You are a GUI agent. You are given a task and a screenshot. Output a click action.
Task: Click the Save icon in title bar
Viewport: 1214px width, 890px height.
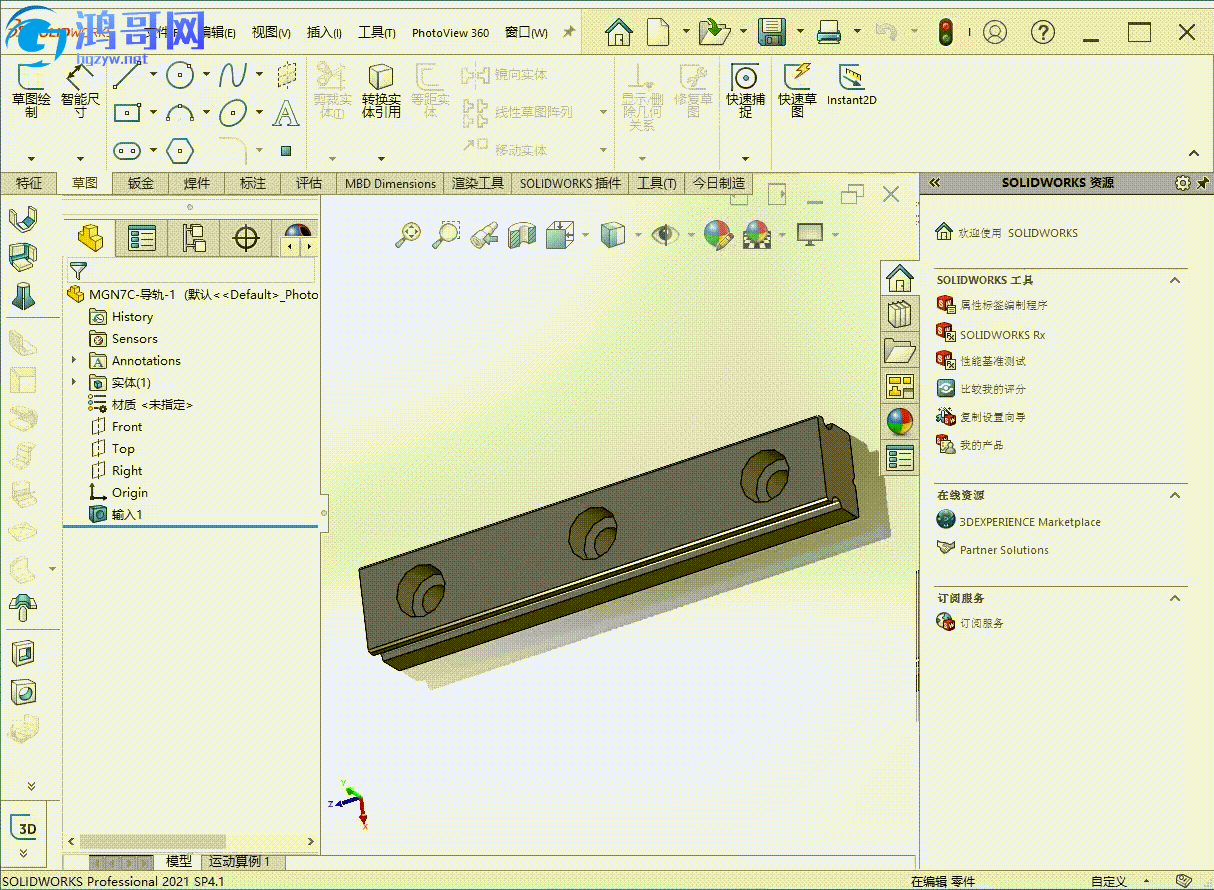point(770,32)
